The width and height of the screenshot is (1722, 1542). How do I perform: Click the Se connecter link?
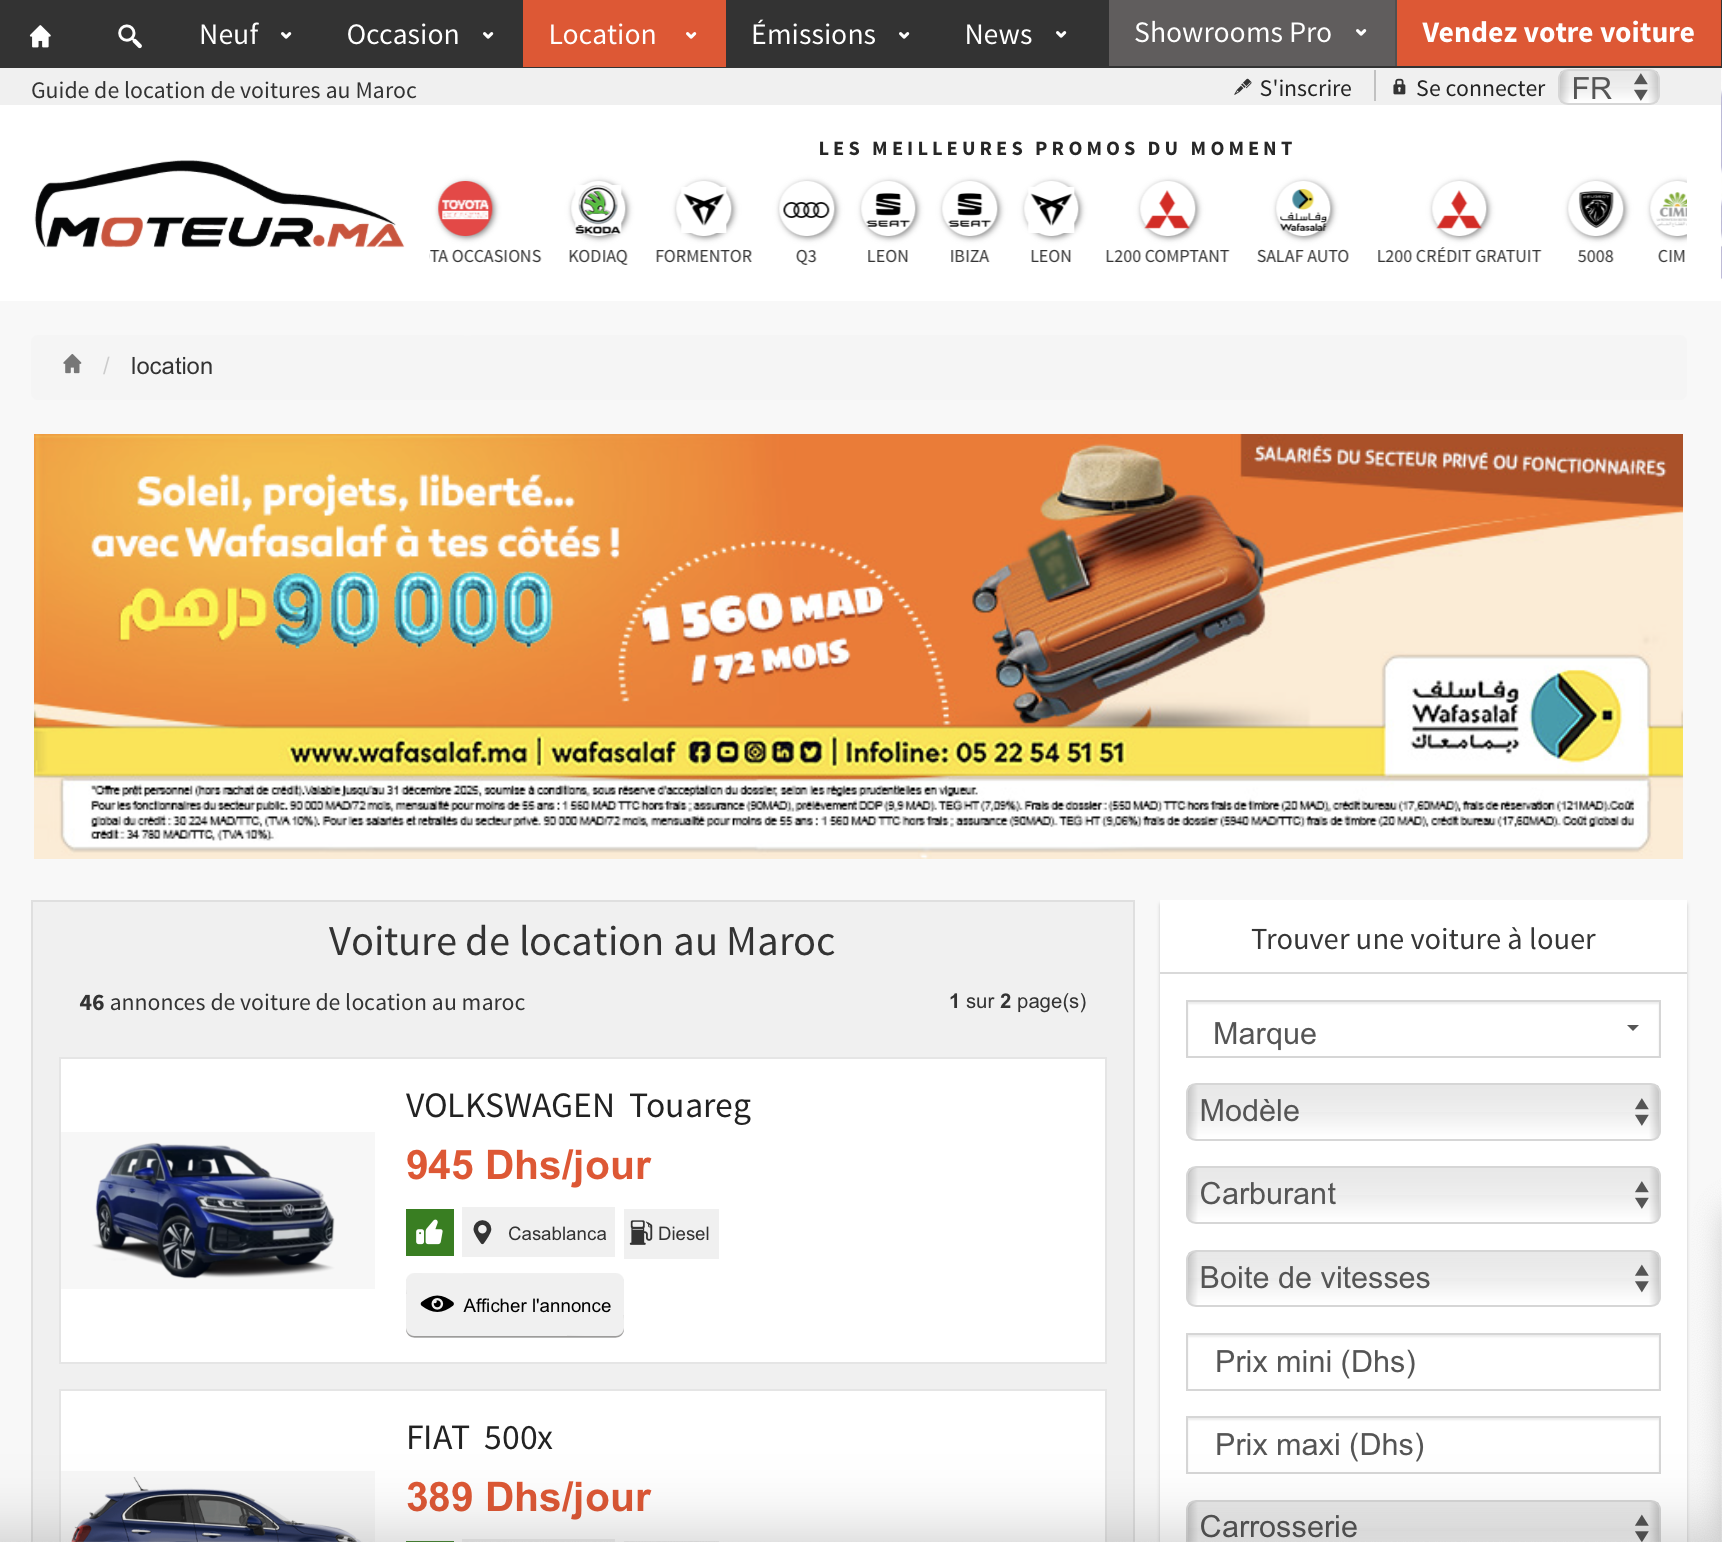tap(1468, 88)
